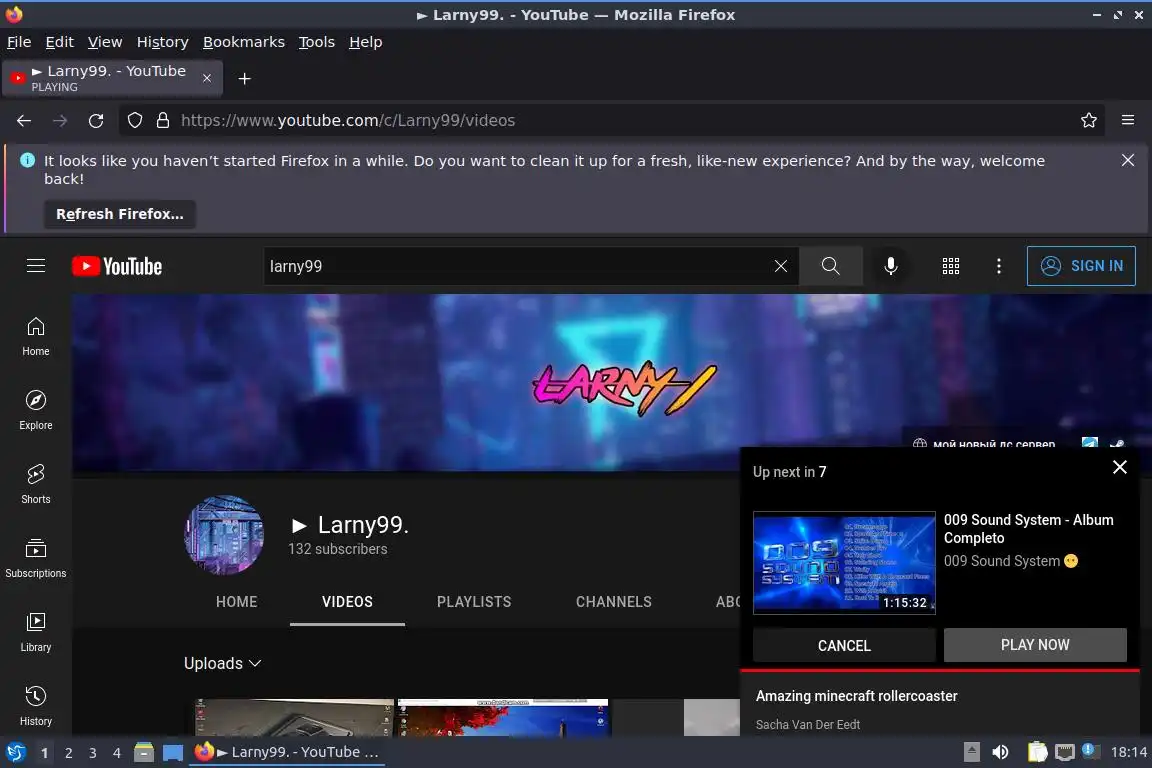Open the three-dot YouTube settings menu
This screenshot has width=1152, height=768.
tap(998, 266)
